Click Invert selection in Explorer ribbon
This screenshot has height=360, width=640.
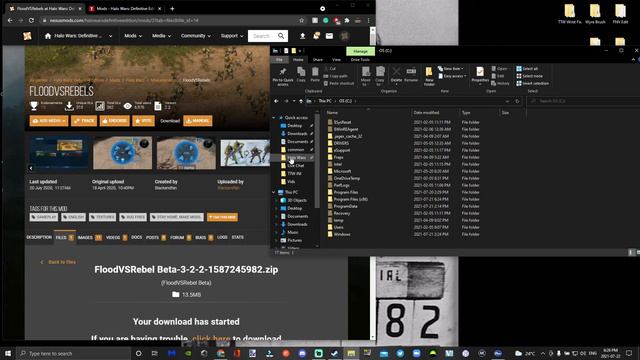tap(532, 83)
